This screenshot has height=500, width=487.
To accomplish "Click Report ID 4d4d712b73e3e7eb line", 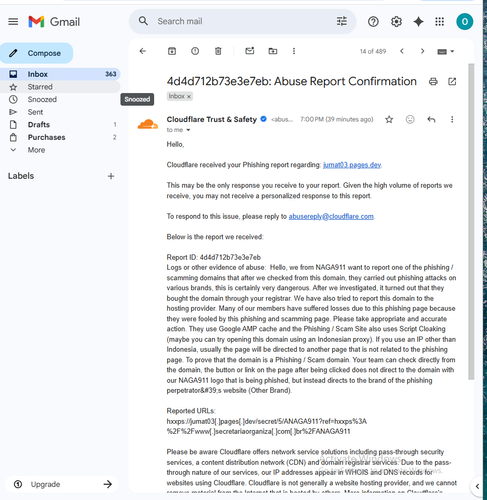I will coord(214,257).
